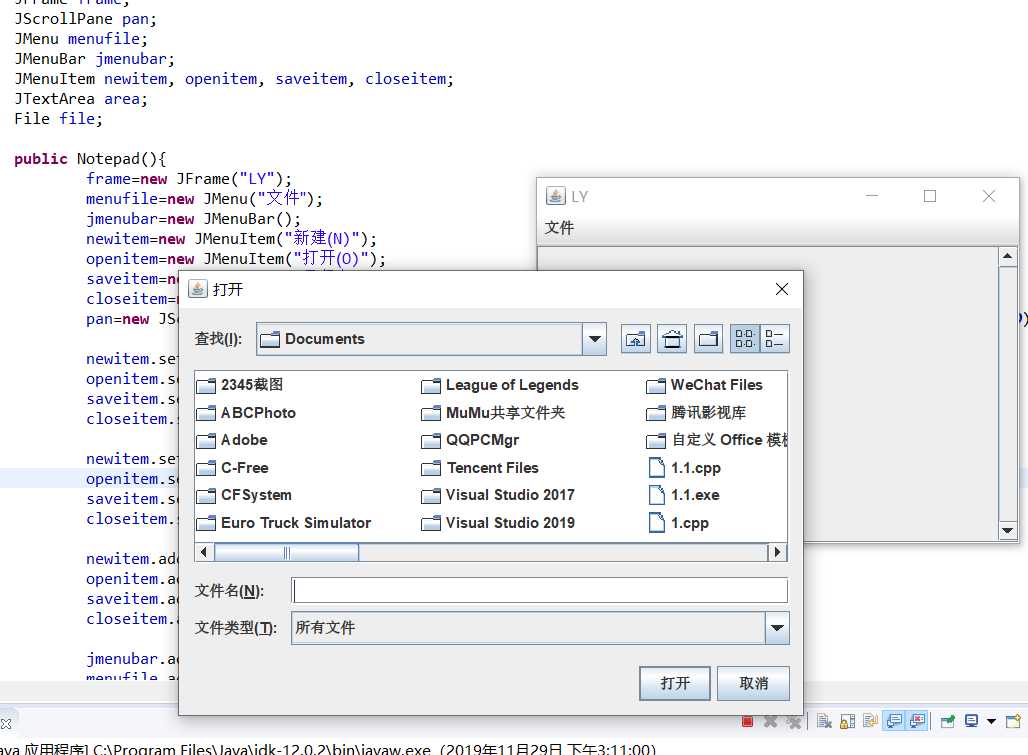Switch file dialog to details view

coord(774,339)
